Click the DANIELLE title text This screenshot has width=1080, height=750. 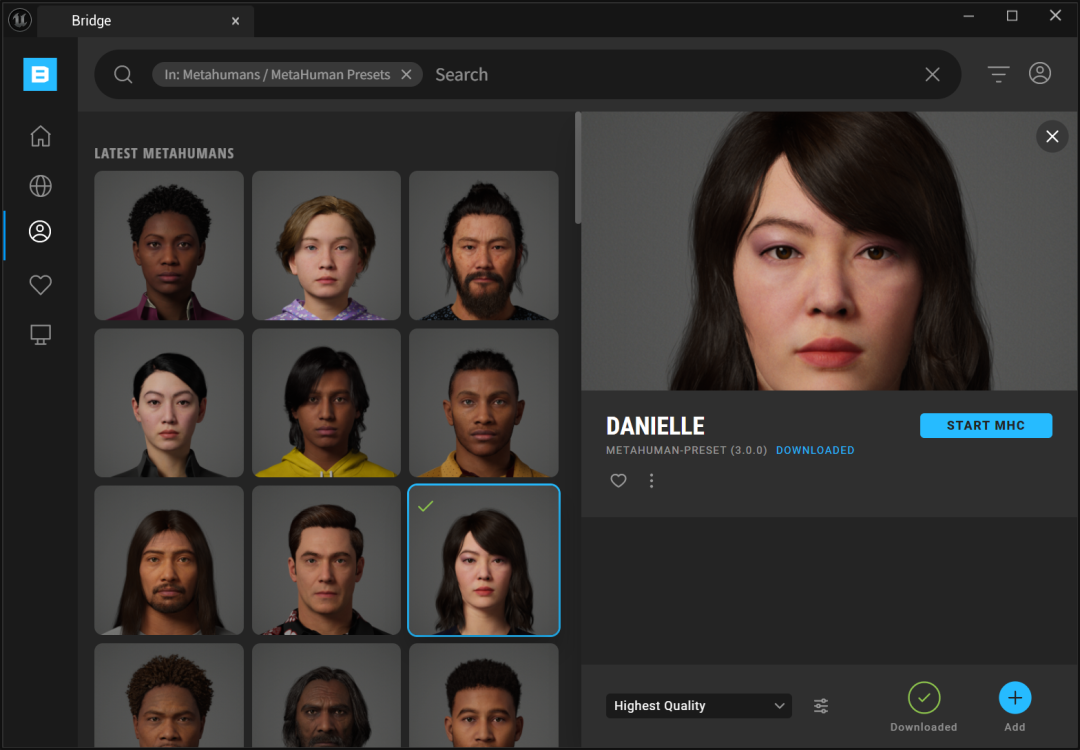tap(655, 426)
